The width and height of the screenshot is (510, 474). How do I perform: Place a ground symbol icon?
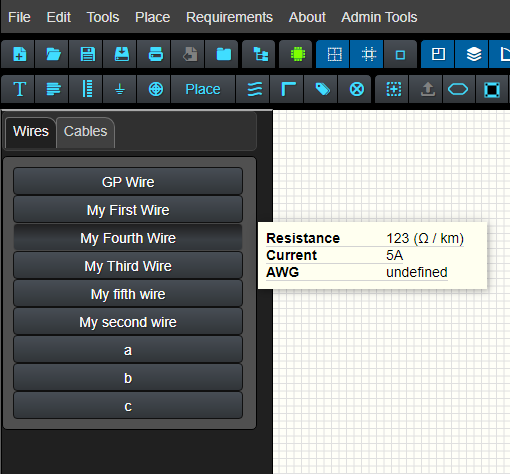click(120, 89)
